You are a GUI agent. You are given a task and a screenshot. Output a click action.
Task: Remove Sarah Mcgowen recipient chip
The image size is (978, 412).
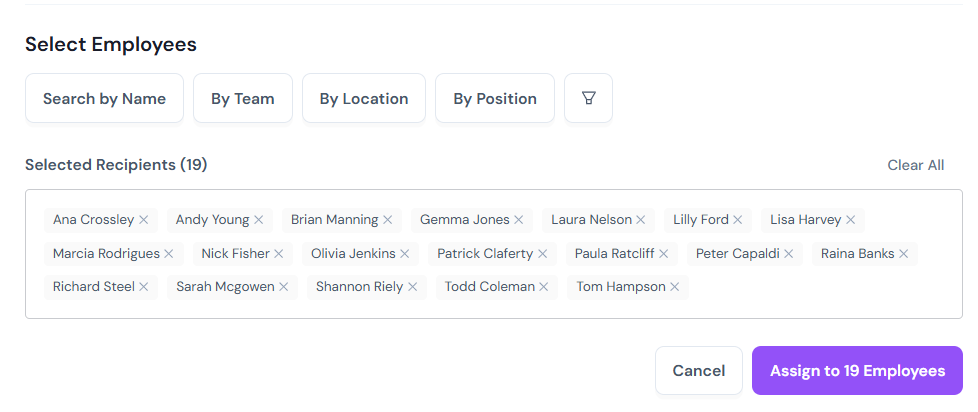284,287
